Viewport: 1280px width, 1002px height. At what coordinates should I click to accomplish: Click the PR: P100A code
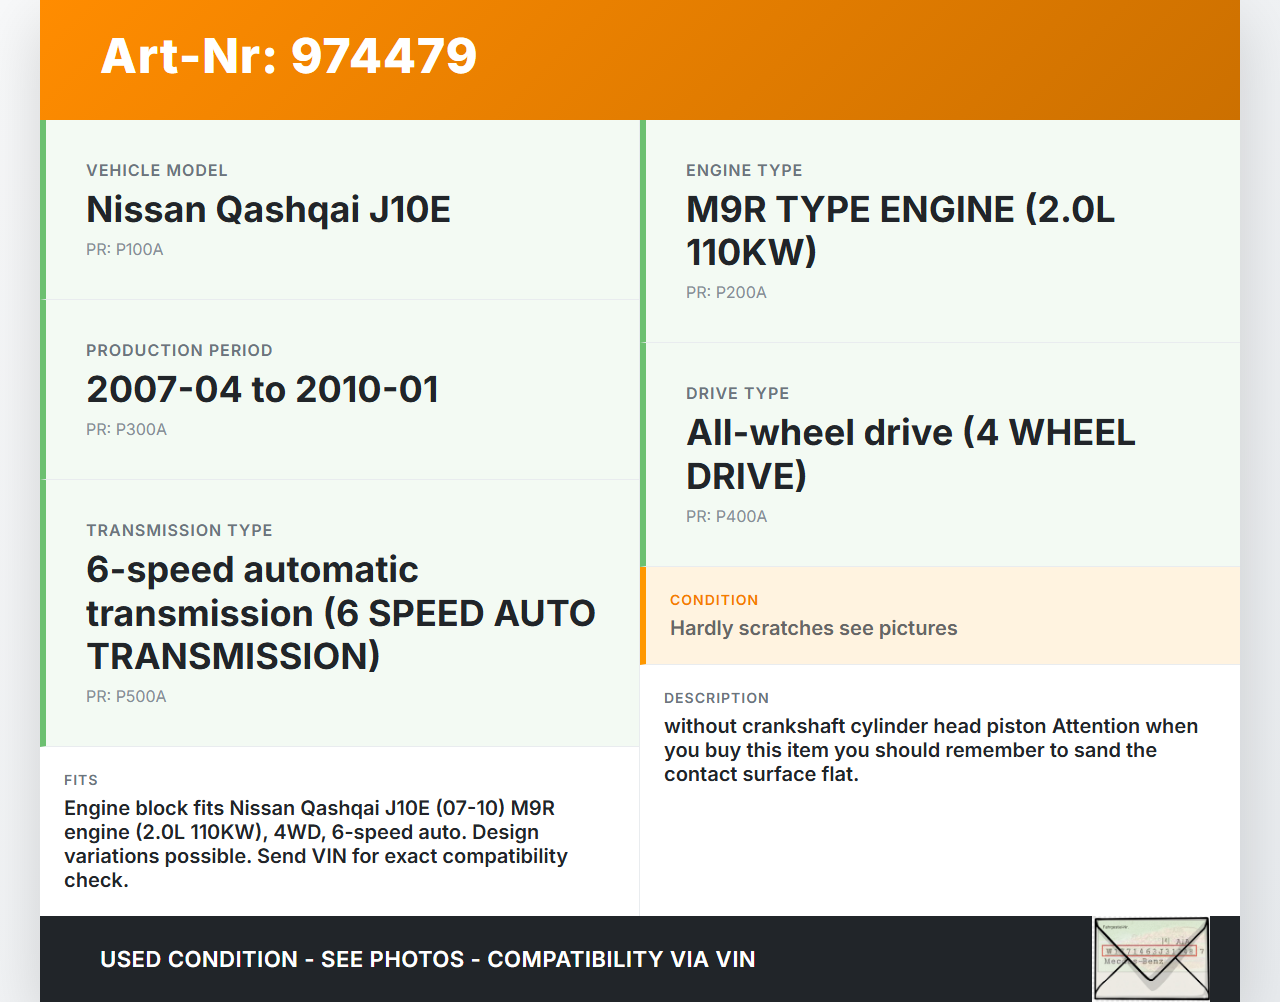pyautogui.click(x=124, y=250)
